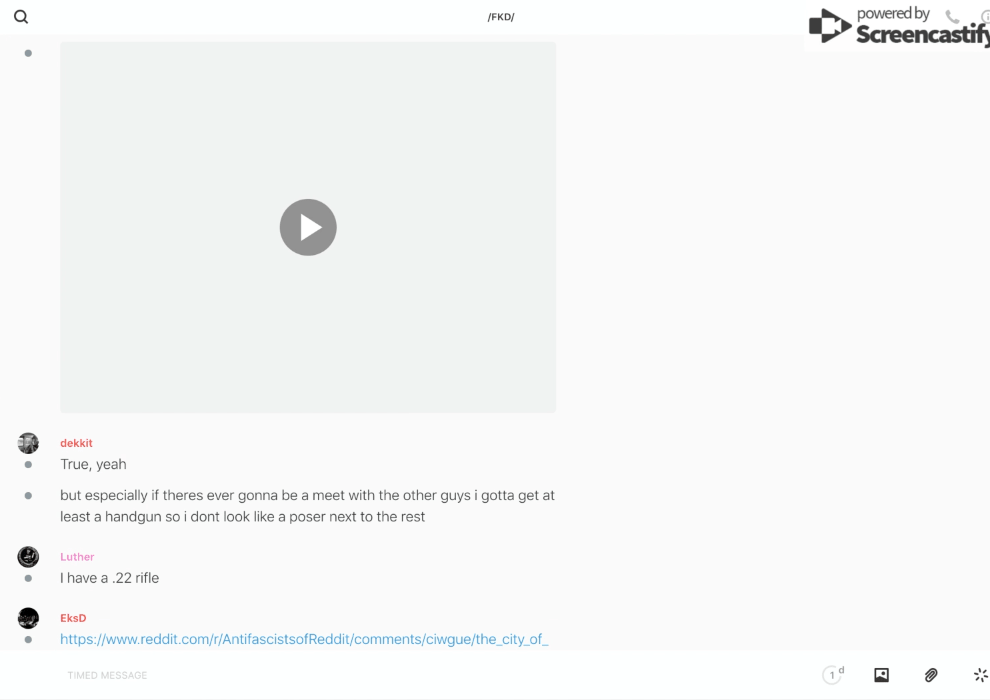Click EksD's avatar picture
Screen dimensions: 990x700
tap(28, 618)
